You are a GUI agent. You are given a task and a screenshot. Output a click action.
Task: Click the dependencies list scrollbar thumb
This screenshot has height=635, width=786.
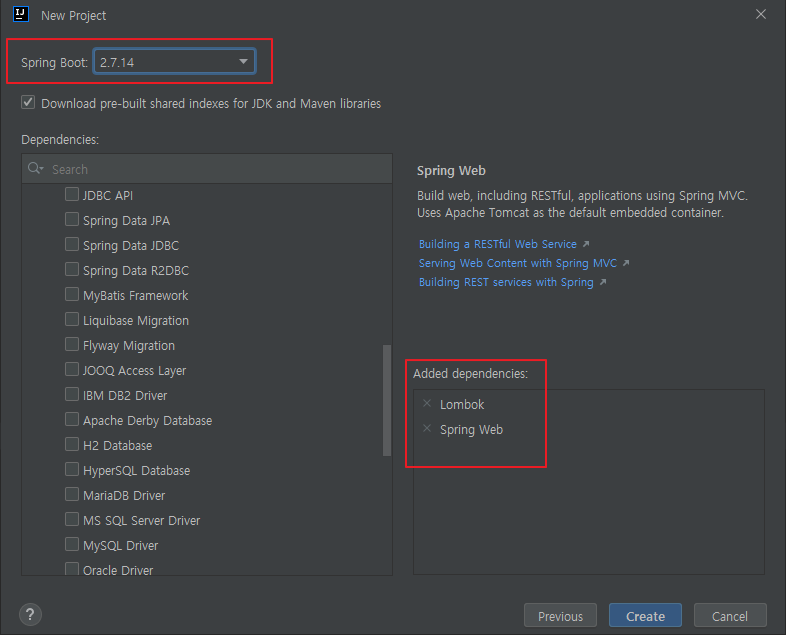point(386,400)
